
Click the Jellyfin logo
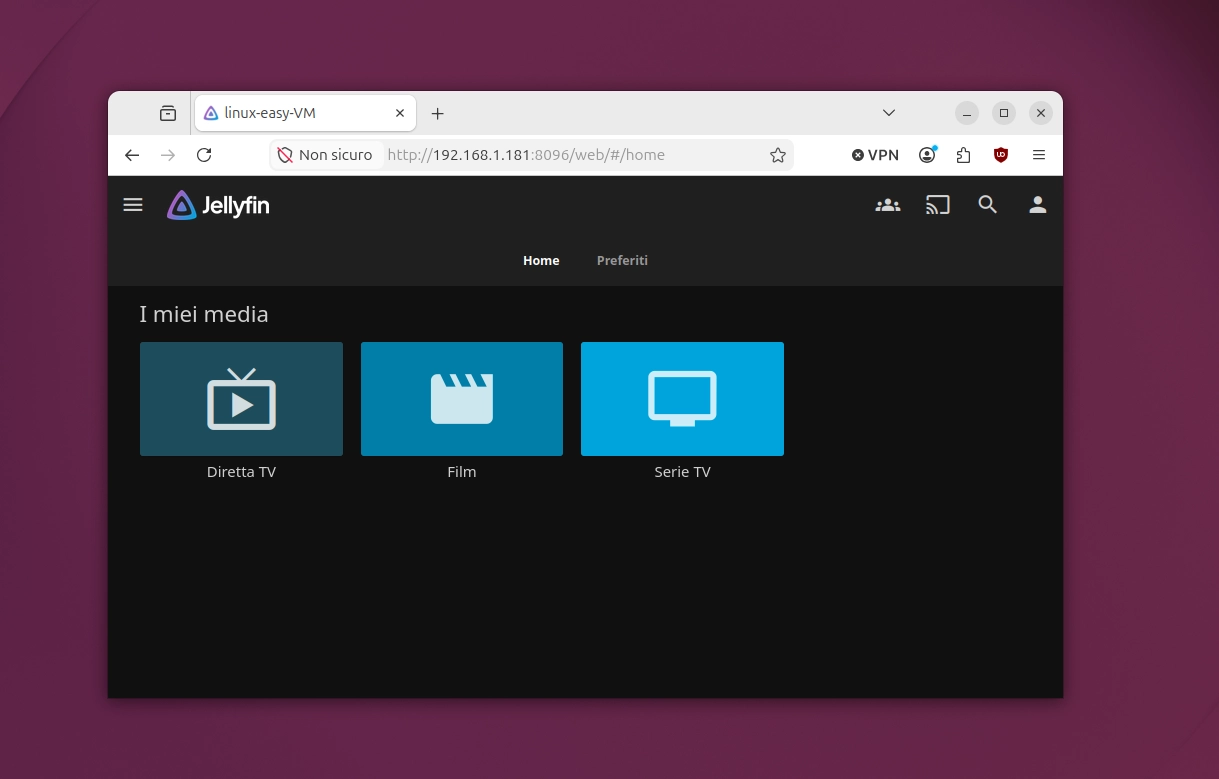pyautogui.click(x=218, y=206)
